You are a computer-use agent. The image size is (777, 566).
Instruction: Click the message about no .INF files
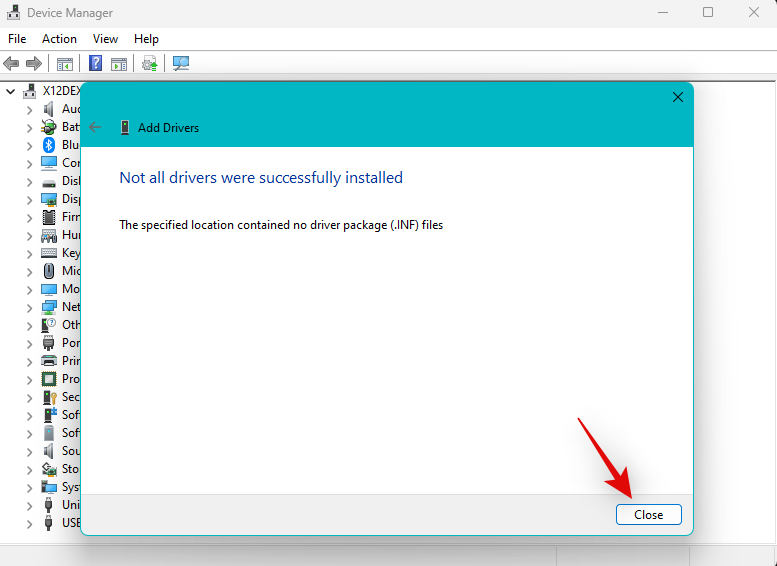tap(281, 225)
